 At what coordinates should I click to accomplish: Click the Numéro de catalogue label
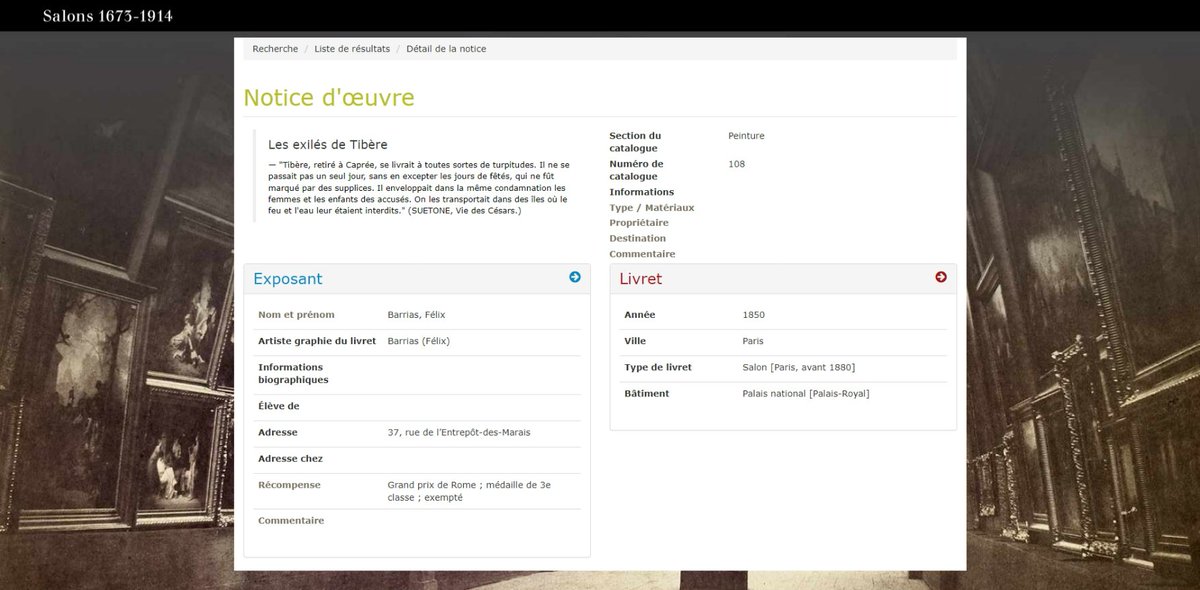click(x=636, y=170)
